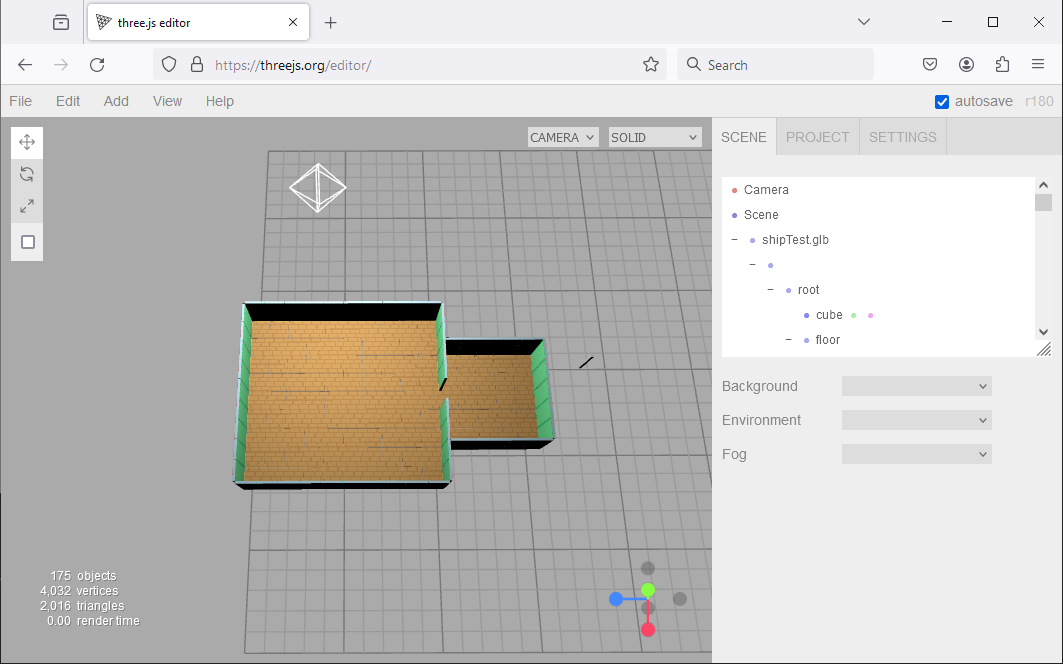Open the CAMERA viewport dropdown
This screenshot has height=664, width=1063.
click(x=563, y=137)
